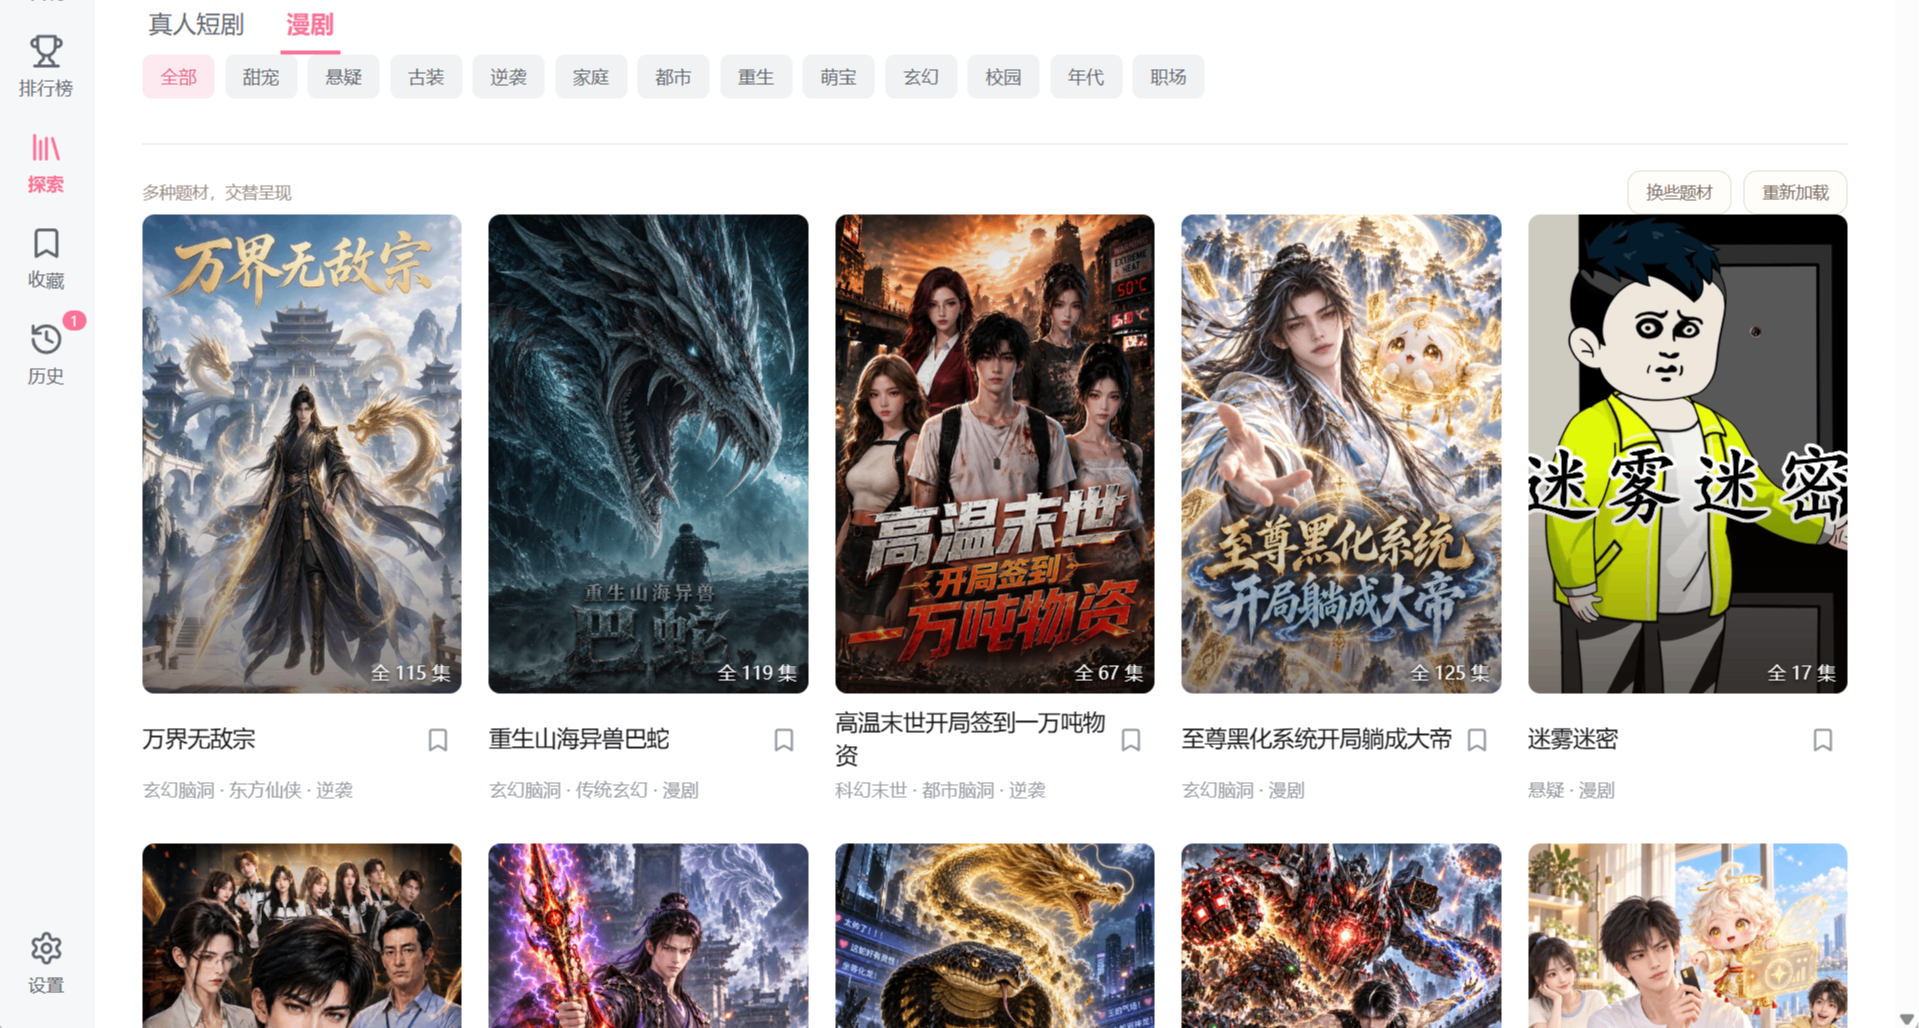Filter by the 甜宠 genre tag

pos(261,77)
